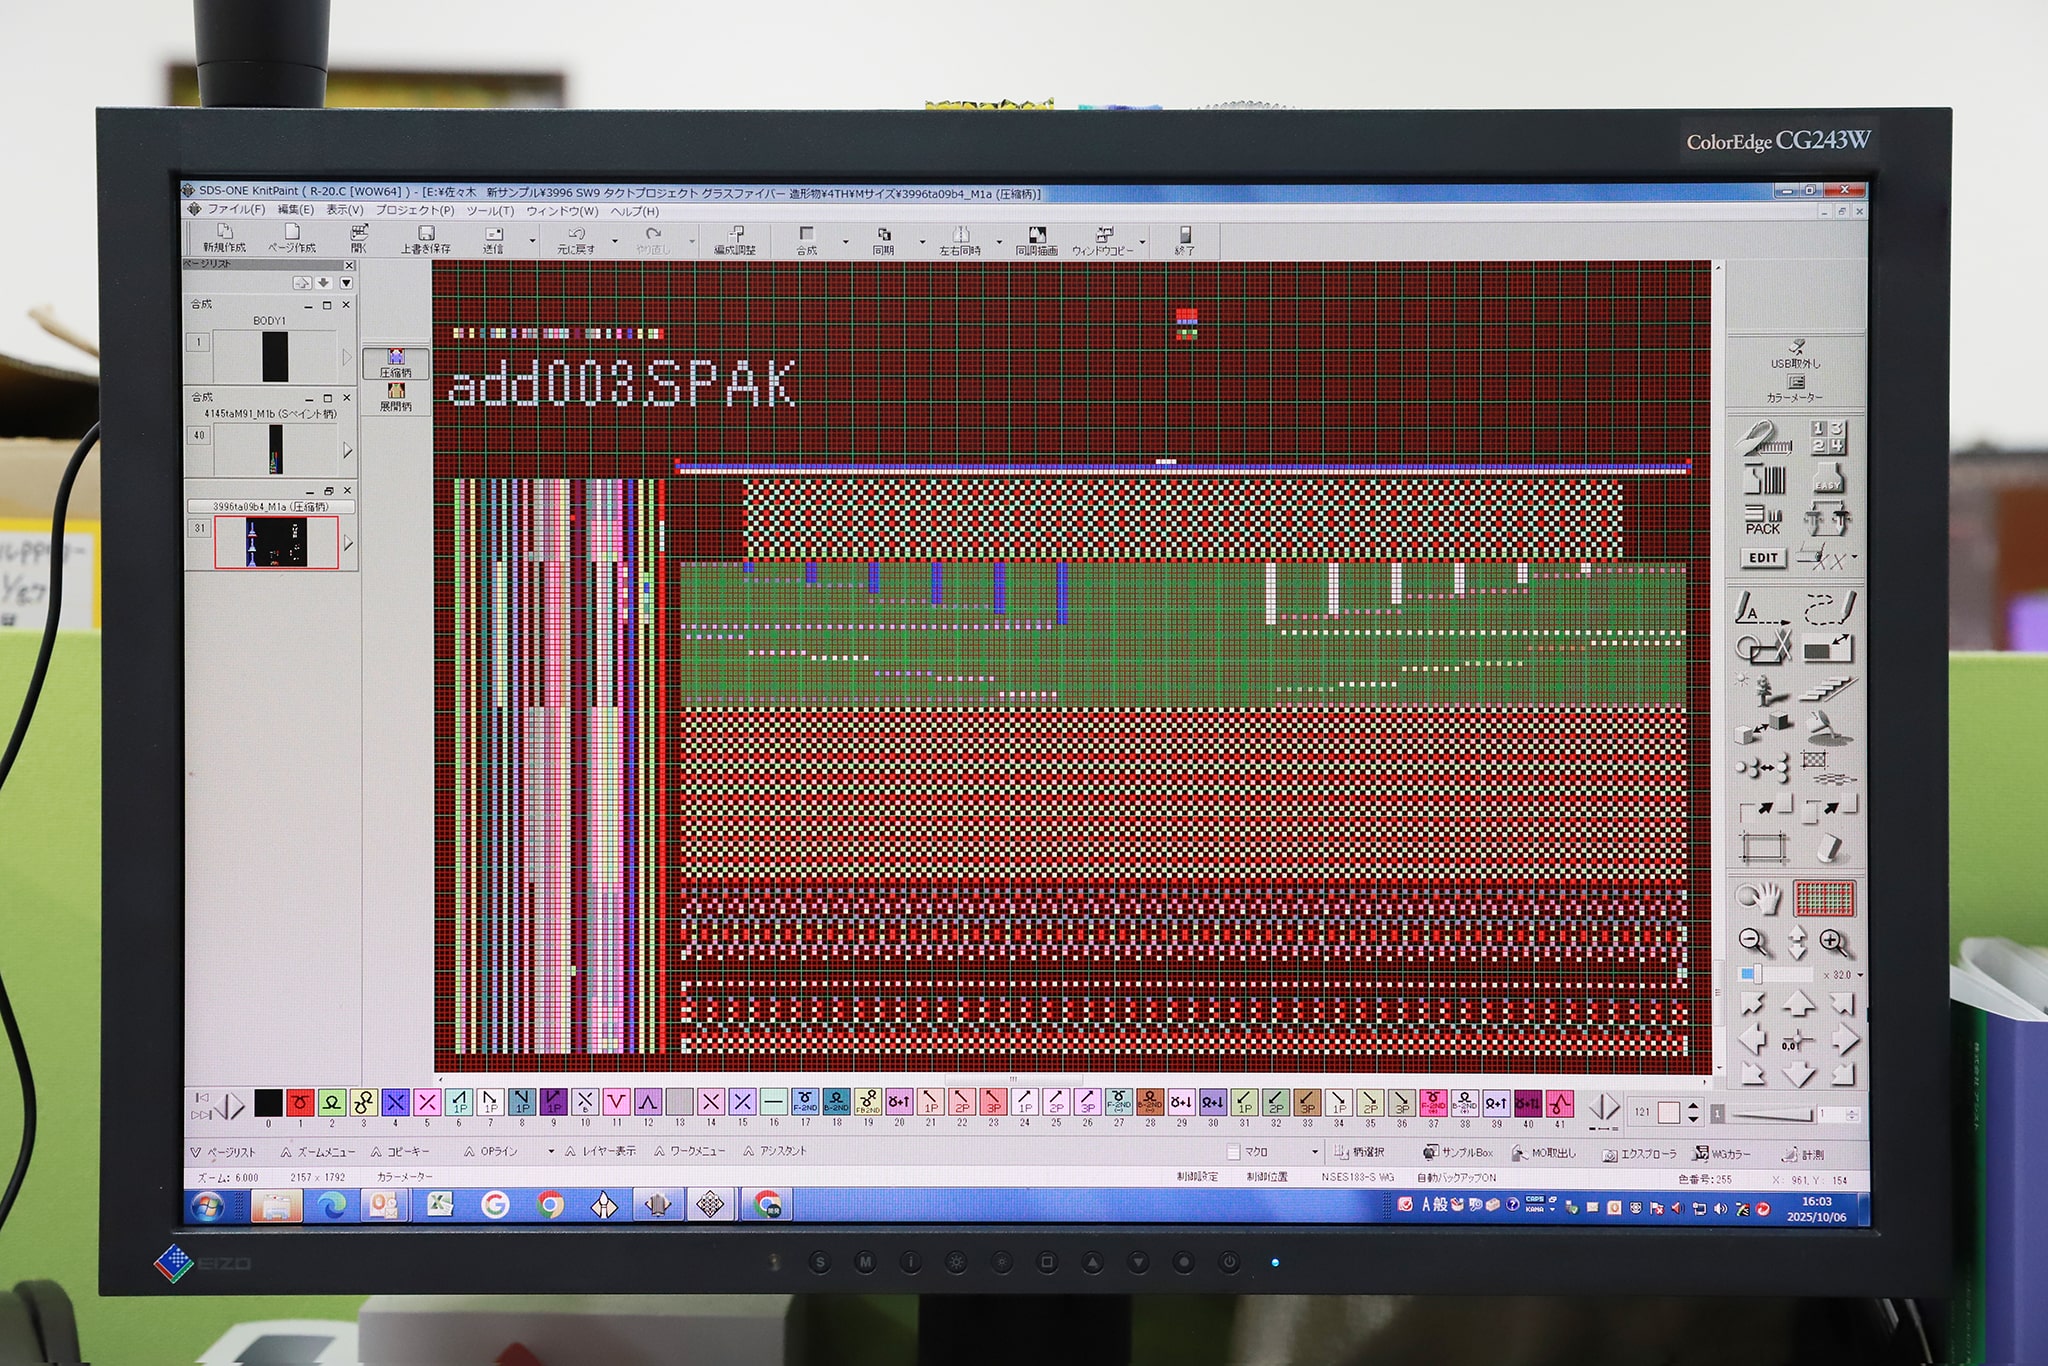Open dropdown arrow next to 合成
The width and height of the screenshot is (2048, 1366).
click(845, 241)
